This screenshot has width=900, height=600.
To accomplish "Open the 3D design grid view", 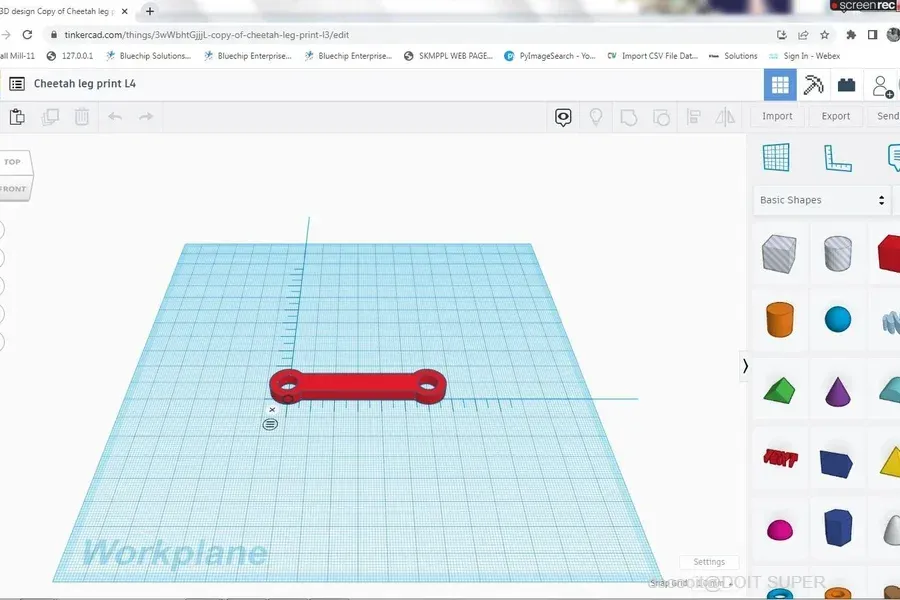I will (780, 85).
